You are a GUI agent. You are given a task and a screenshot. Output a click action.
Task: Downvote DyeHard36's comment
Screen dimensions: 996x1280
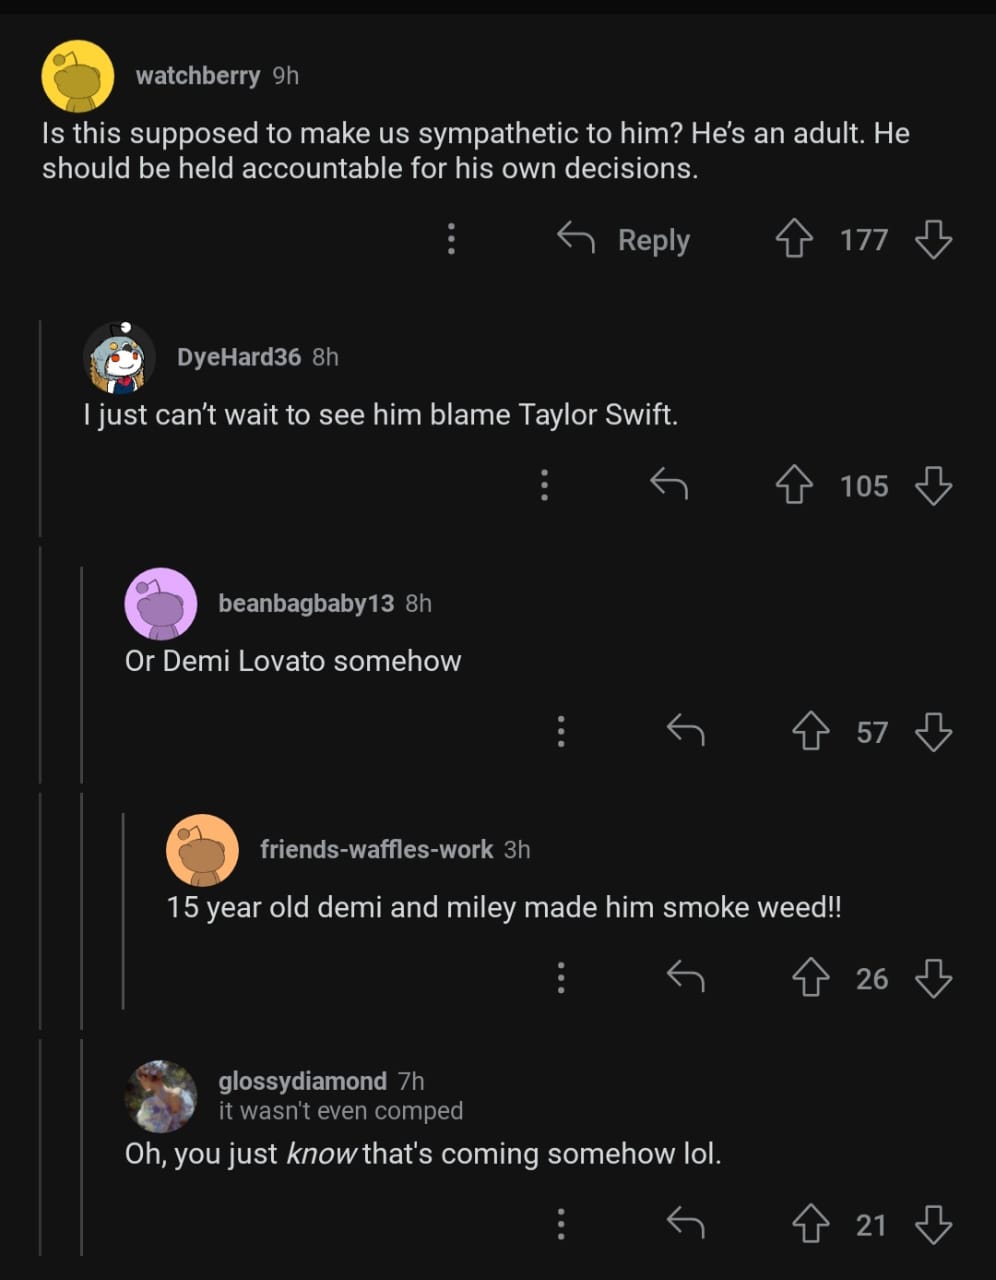[x=933, y=486]
